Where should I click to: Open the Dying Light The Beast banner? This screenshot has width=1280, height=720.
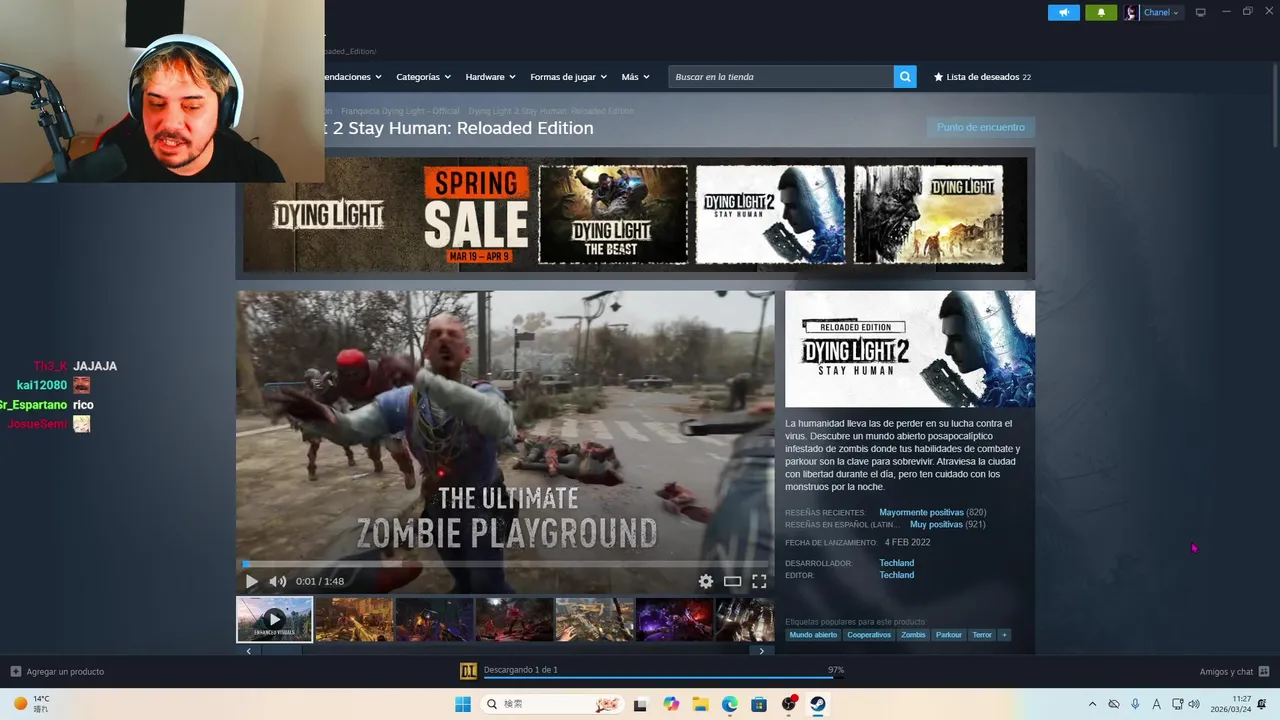[x=613, y=215]
